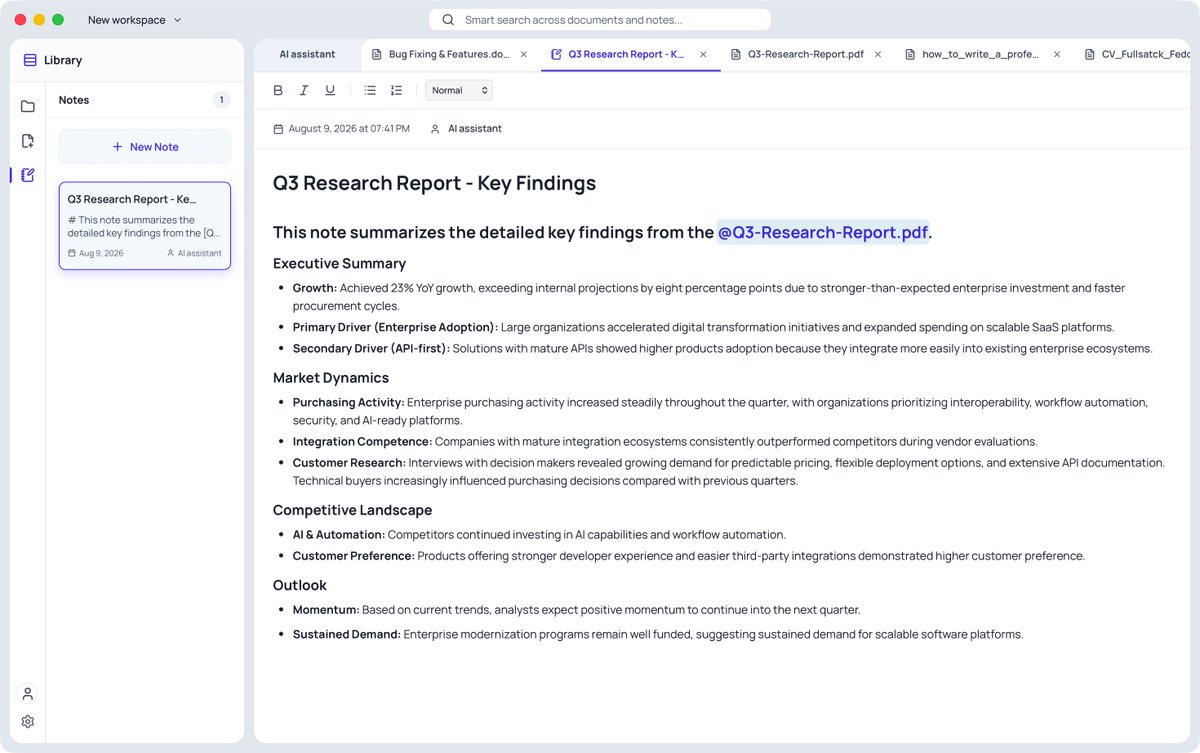Click the Momentum bullet label
The image size is (1200, 753).
pyautogui.click(x=326, y=610)
